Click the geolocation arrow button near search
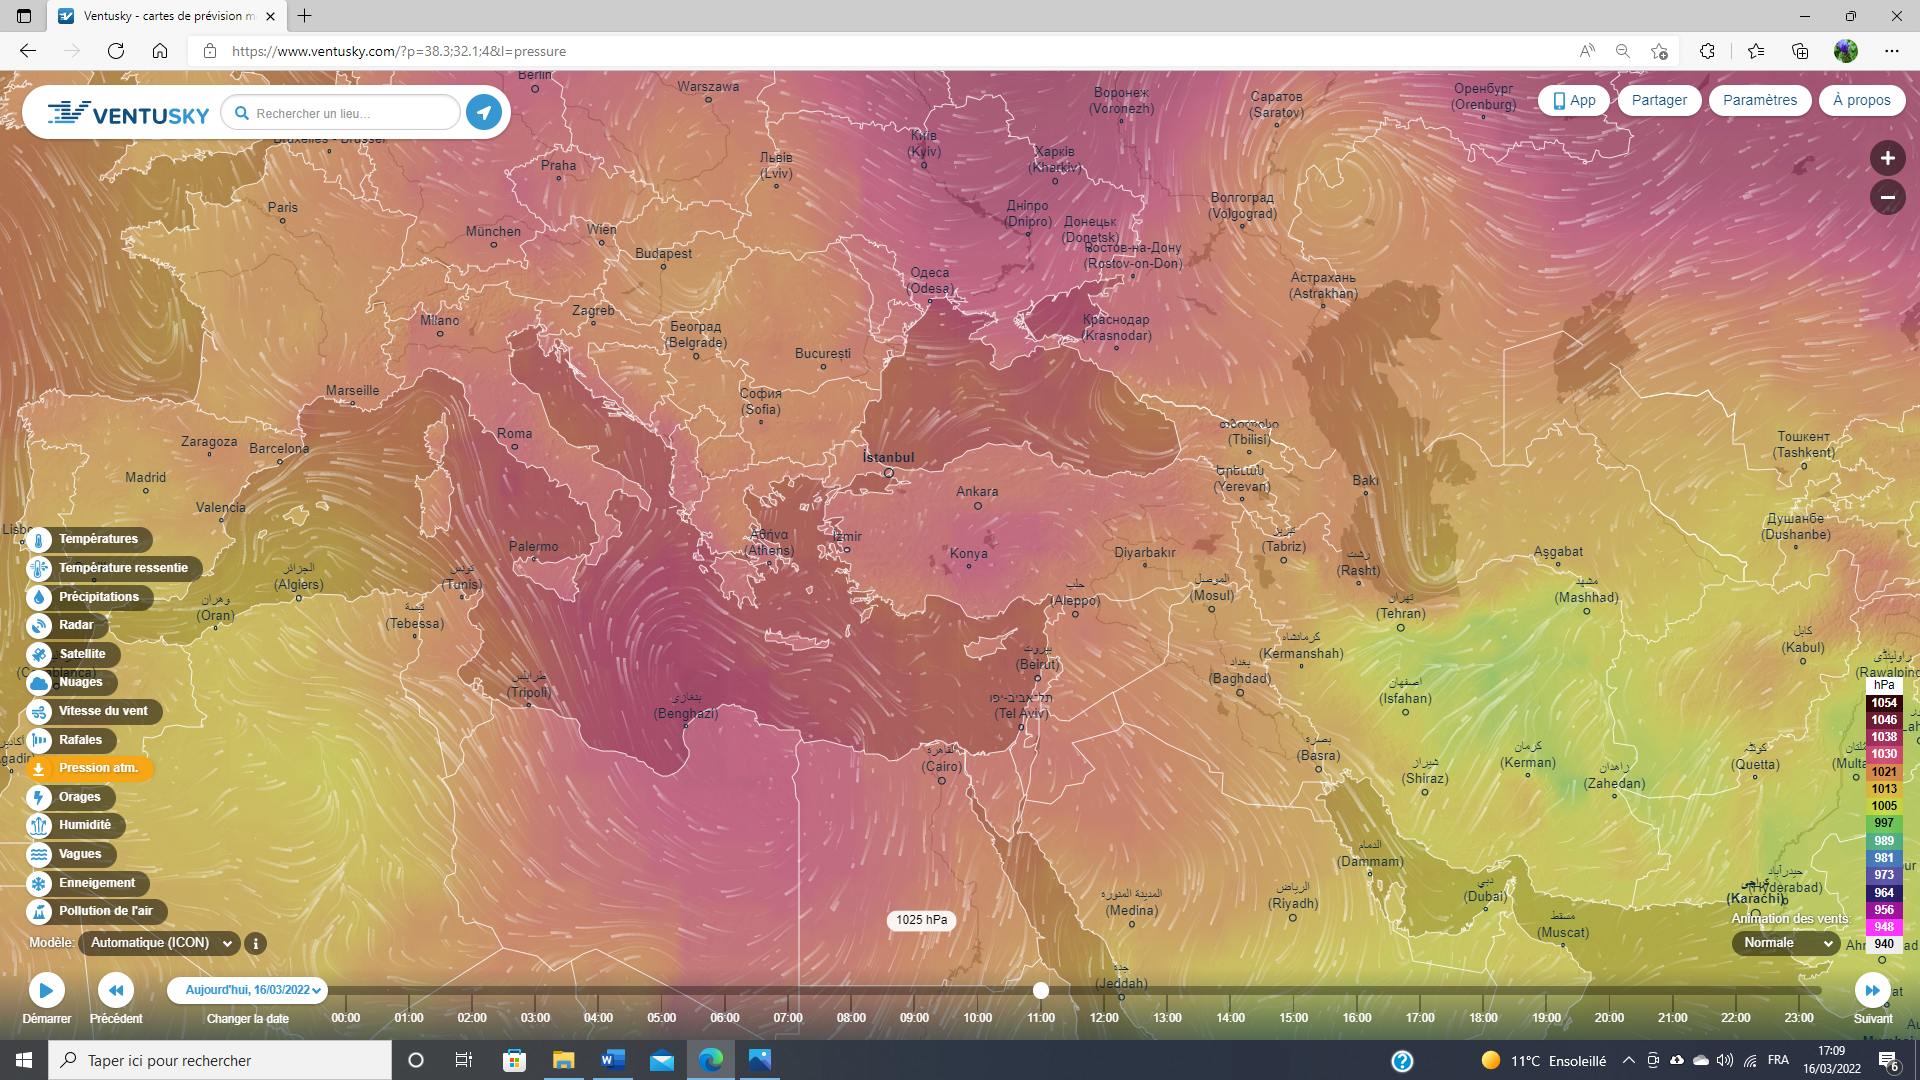This screenshot has height=1080, width=1920. (x=484, y=113)
